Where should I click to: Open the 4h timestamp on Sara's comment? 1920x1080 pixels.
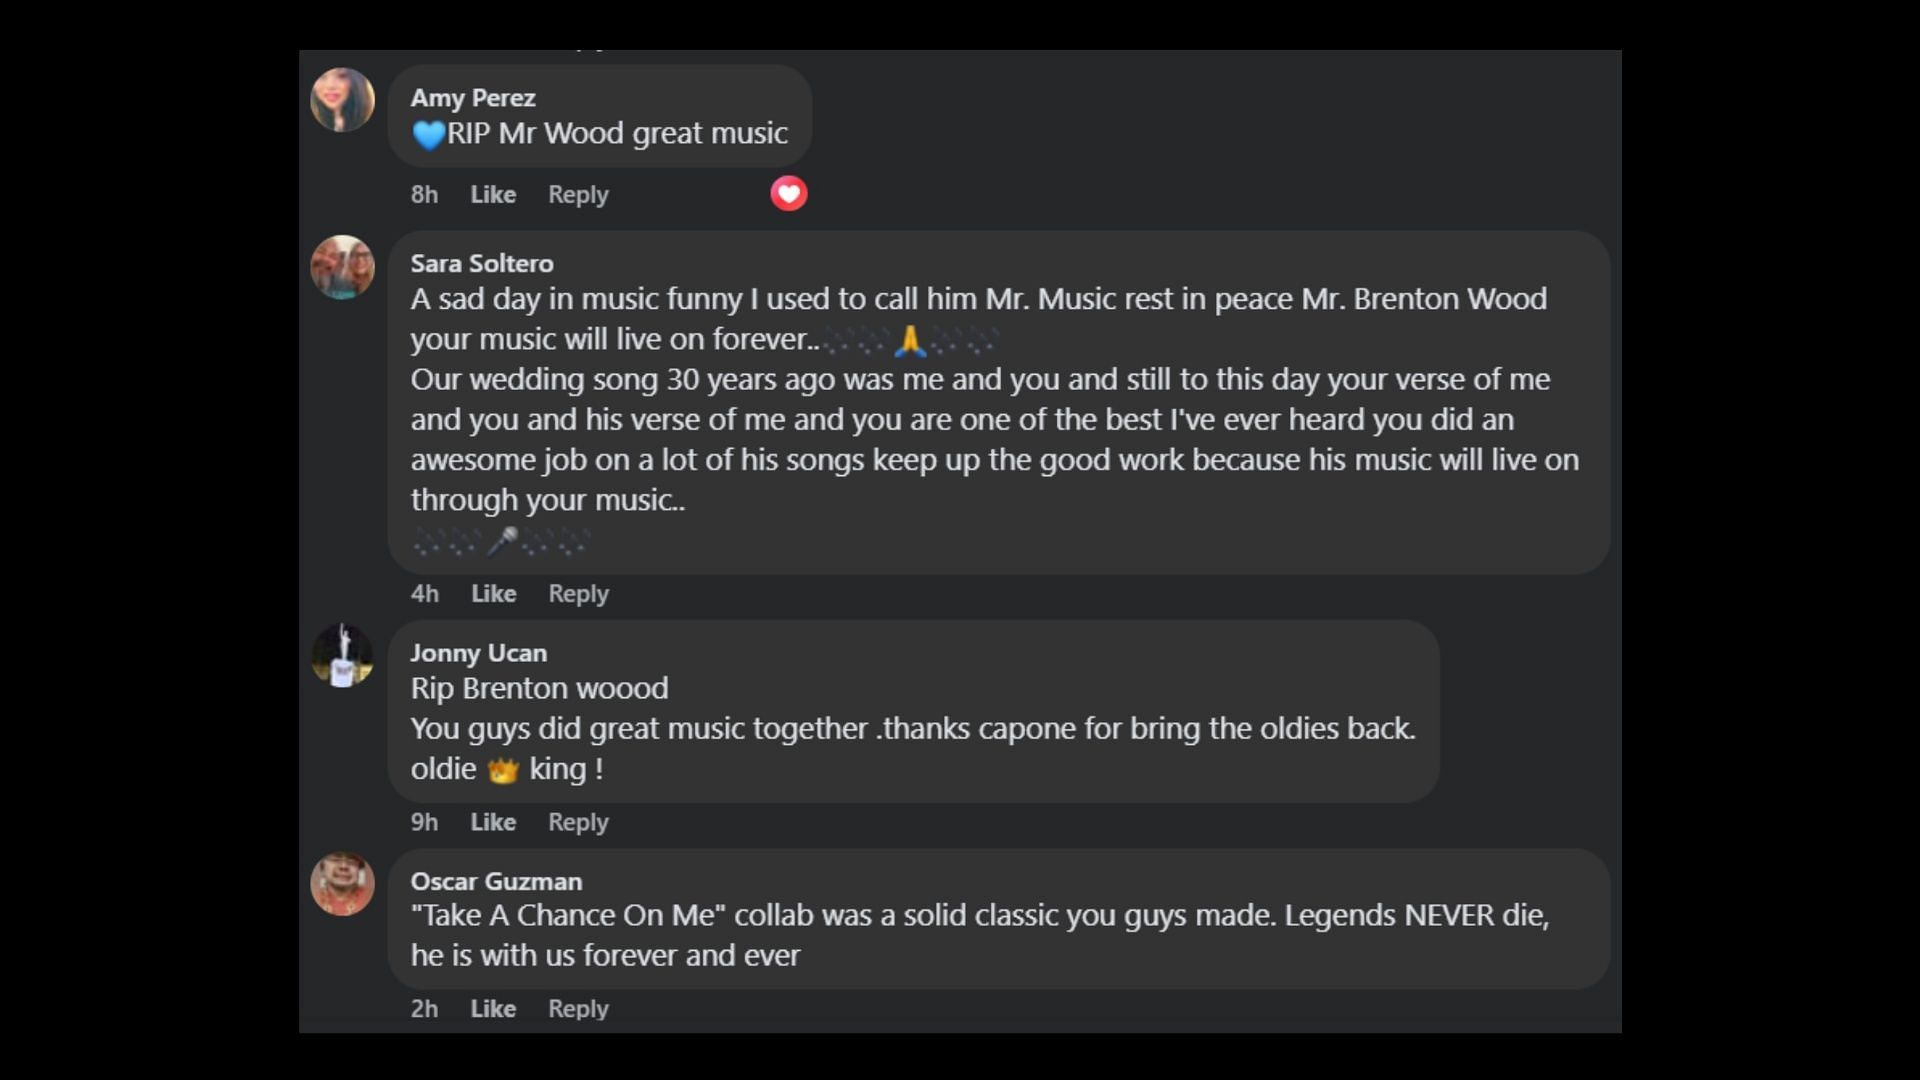pos(424,594)
